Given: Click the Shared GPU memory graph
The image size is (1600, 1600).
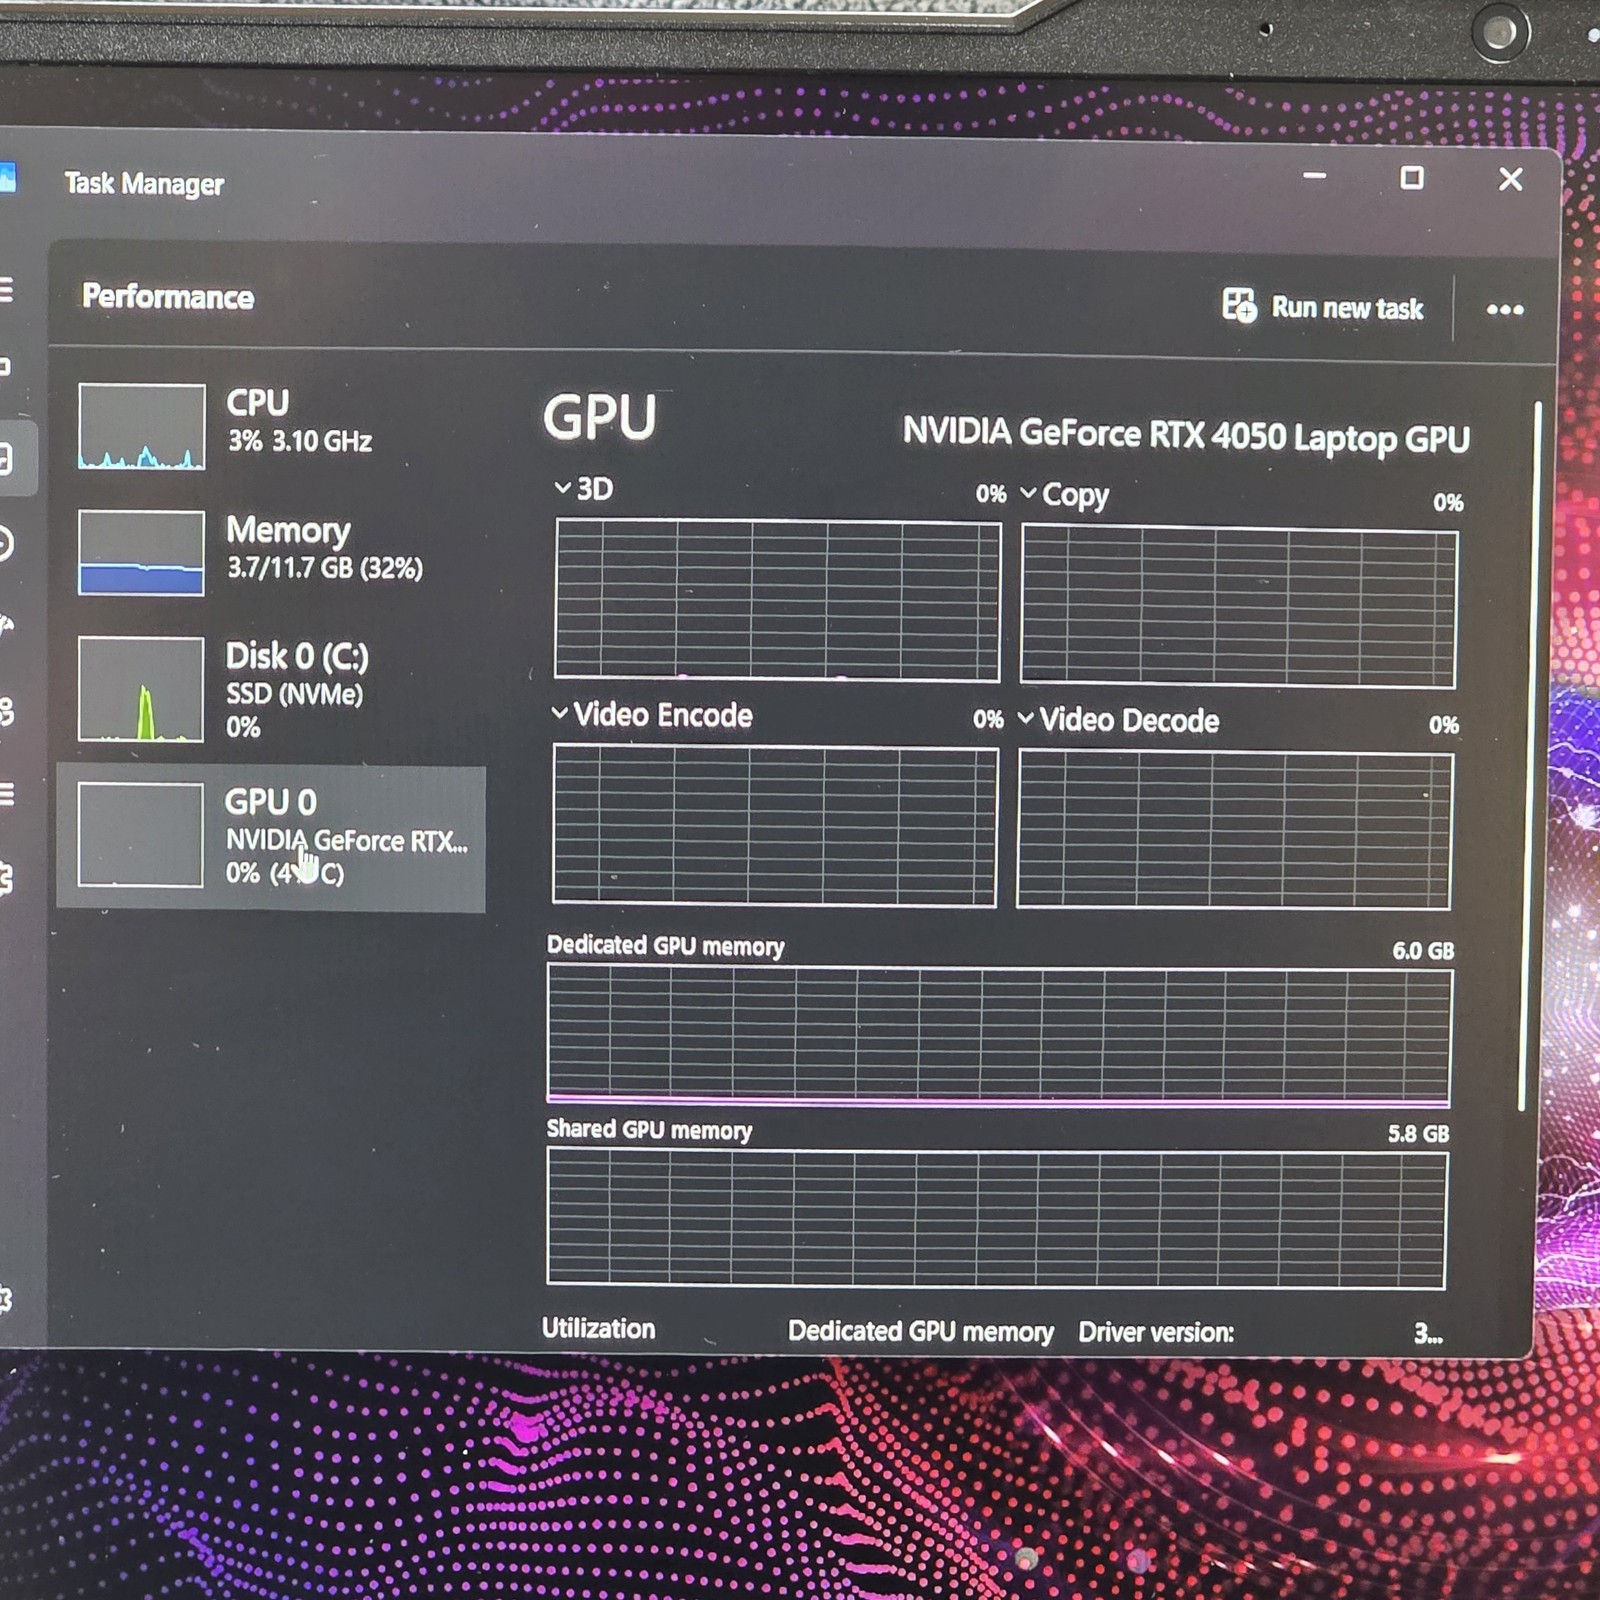Looking at the screenshot, I should 996,1217.
